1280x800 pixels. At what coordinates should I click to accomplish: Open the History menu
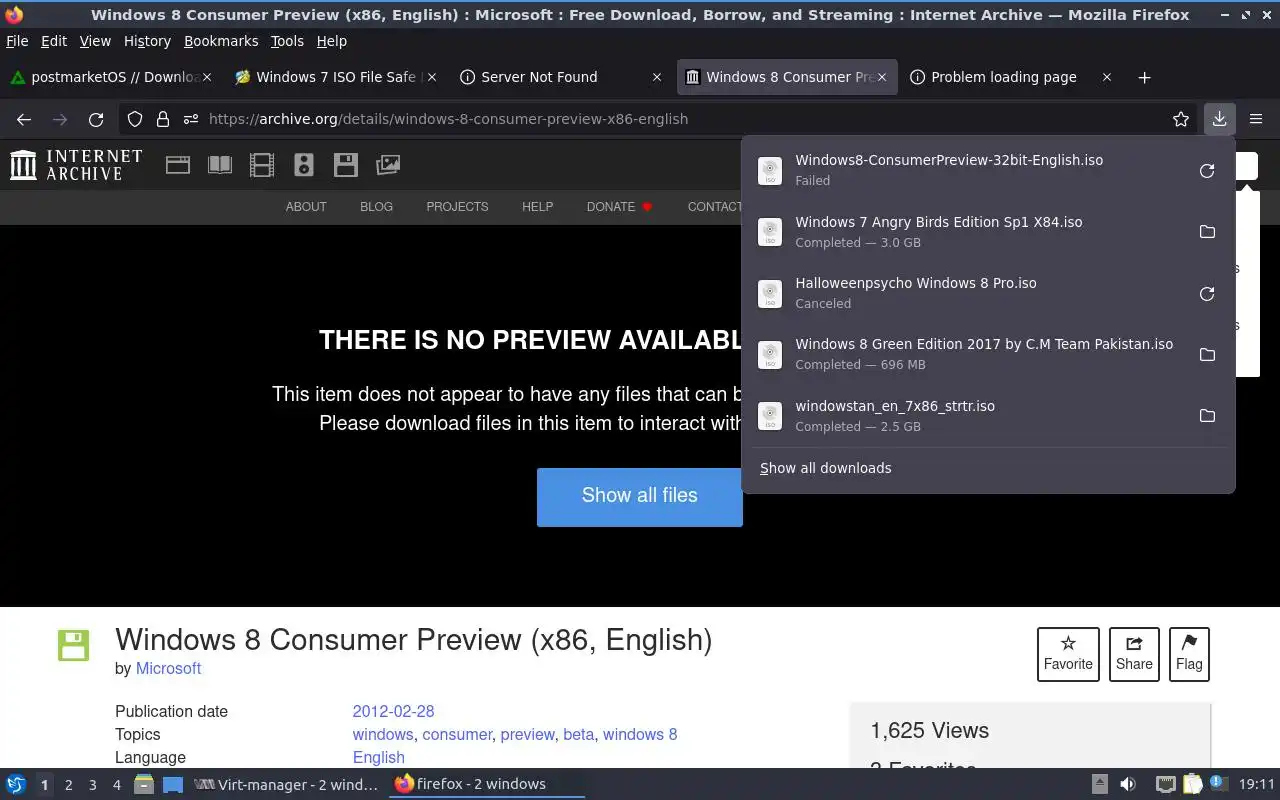coord(147,41)
